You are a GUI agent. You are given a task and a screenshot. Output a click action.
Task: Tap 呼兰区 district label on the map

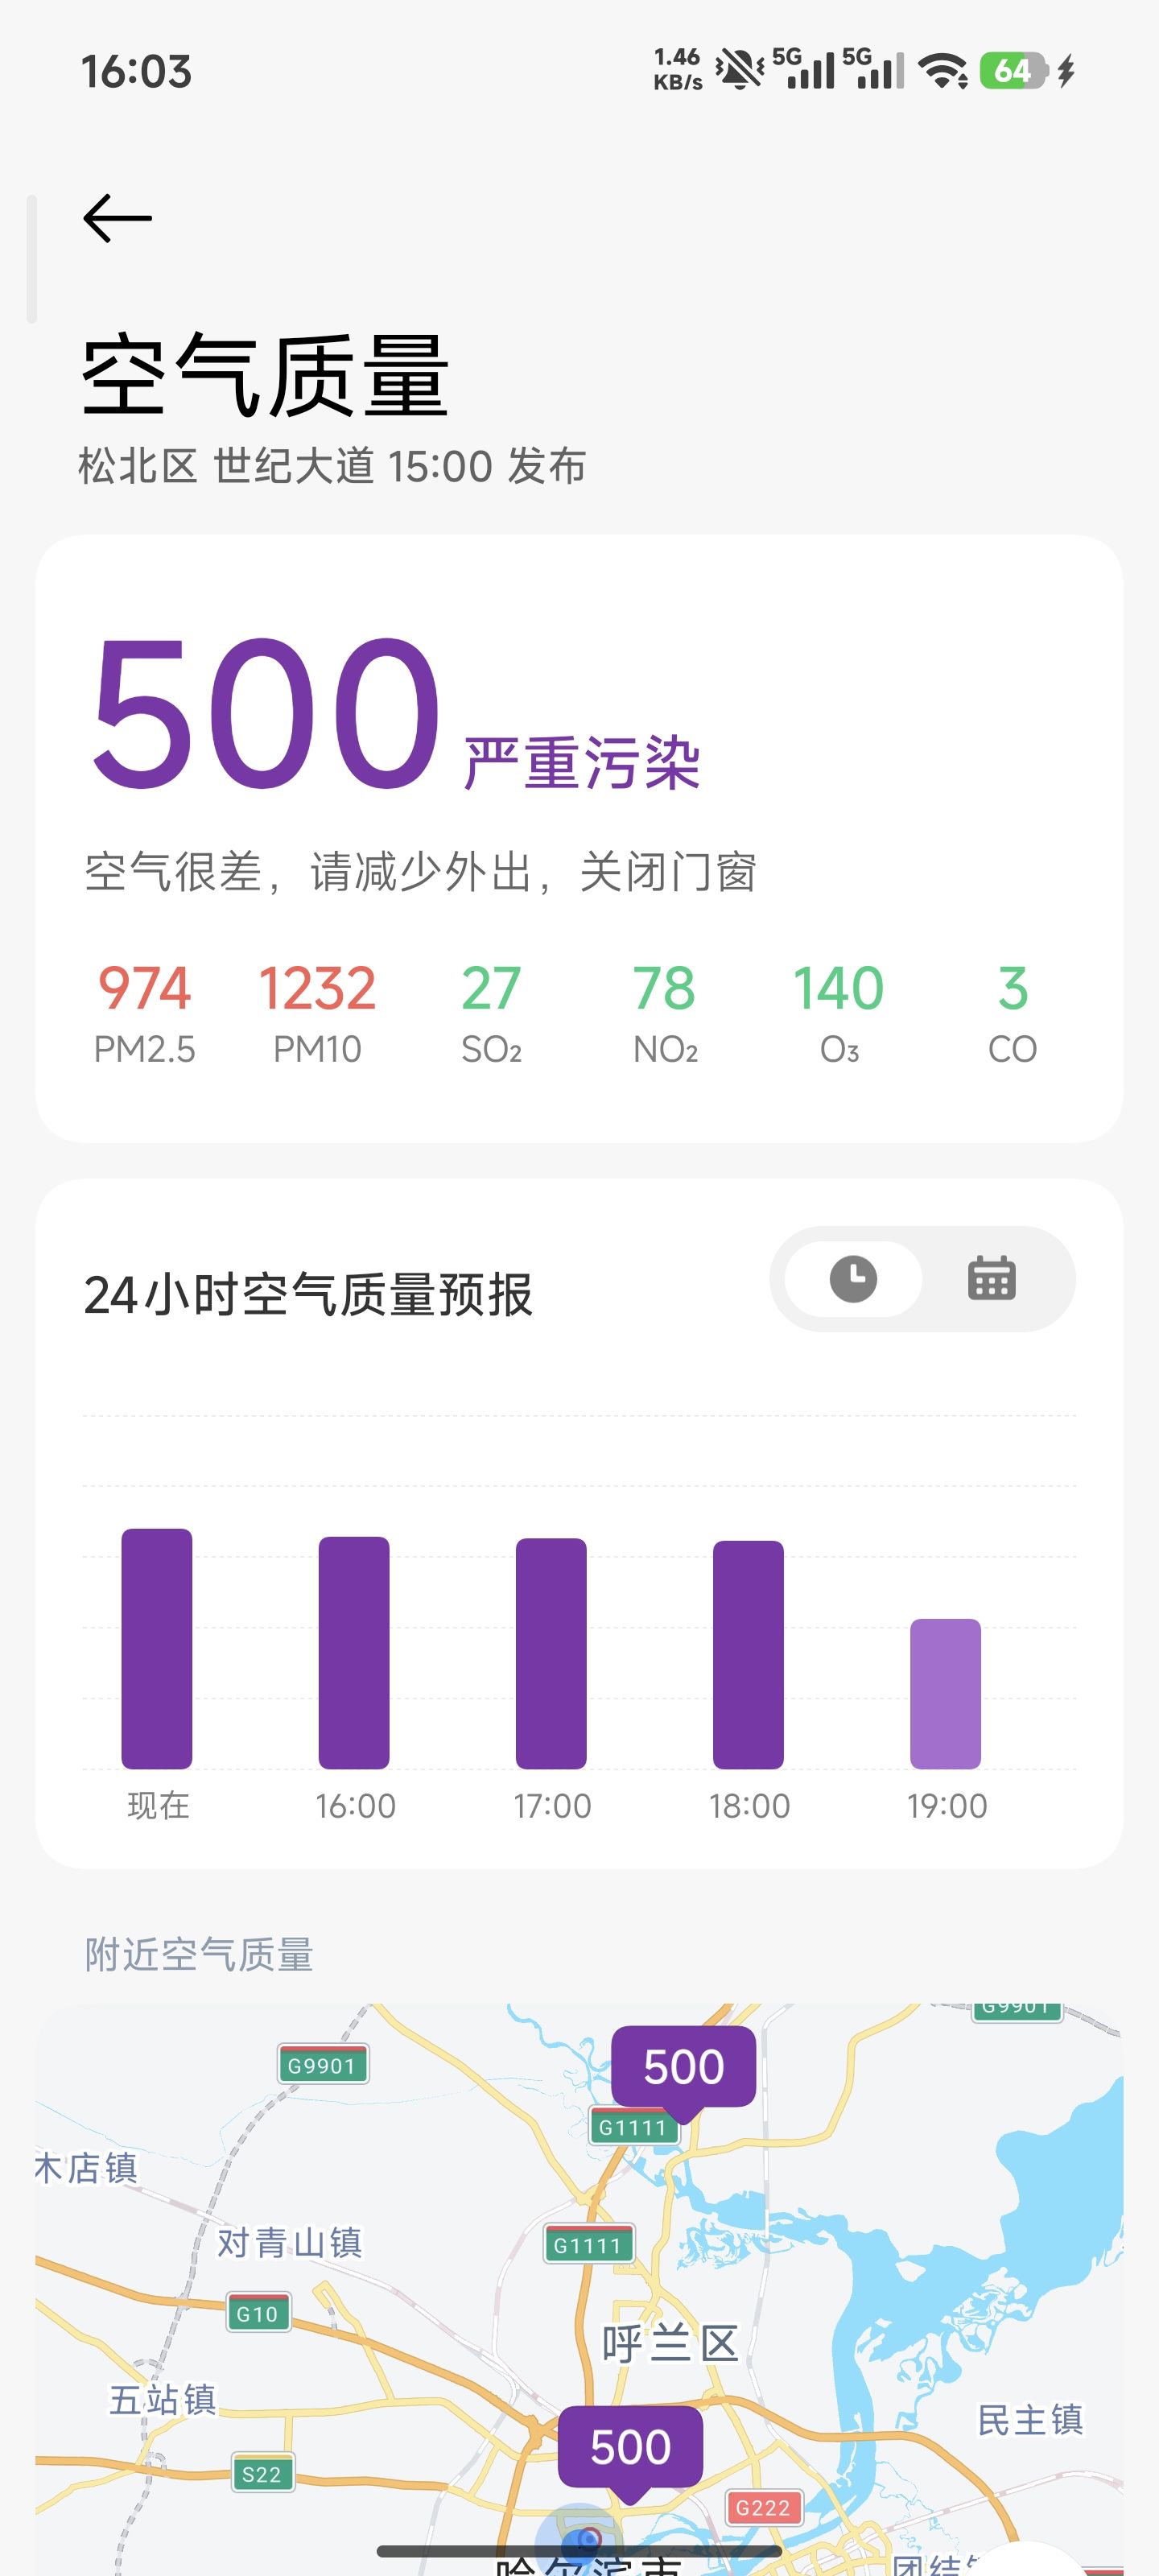click(670, 2344)
